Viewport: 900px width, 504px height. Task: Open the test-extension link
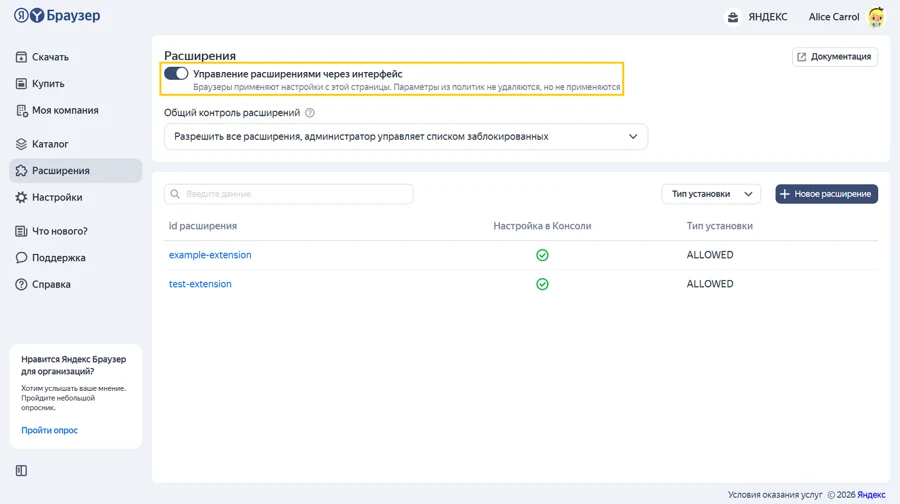200,284
